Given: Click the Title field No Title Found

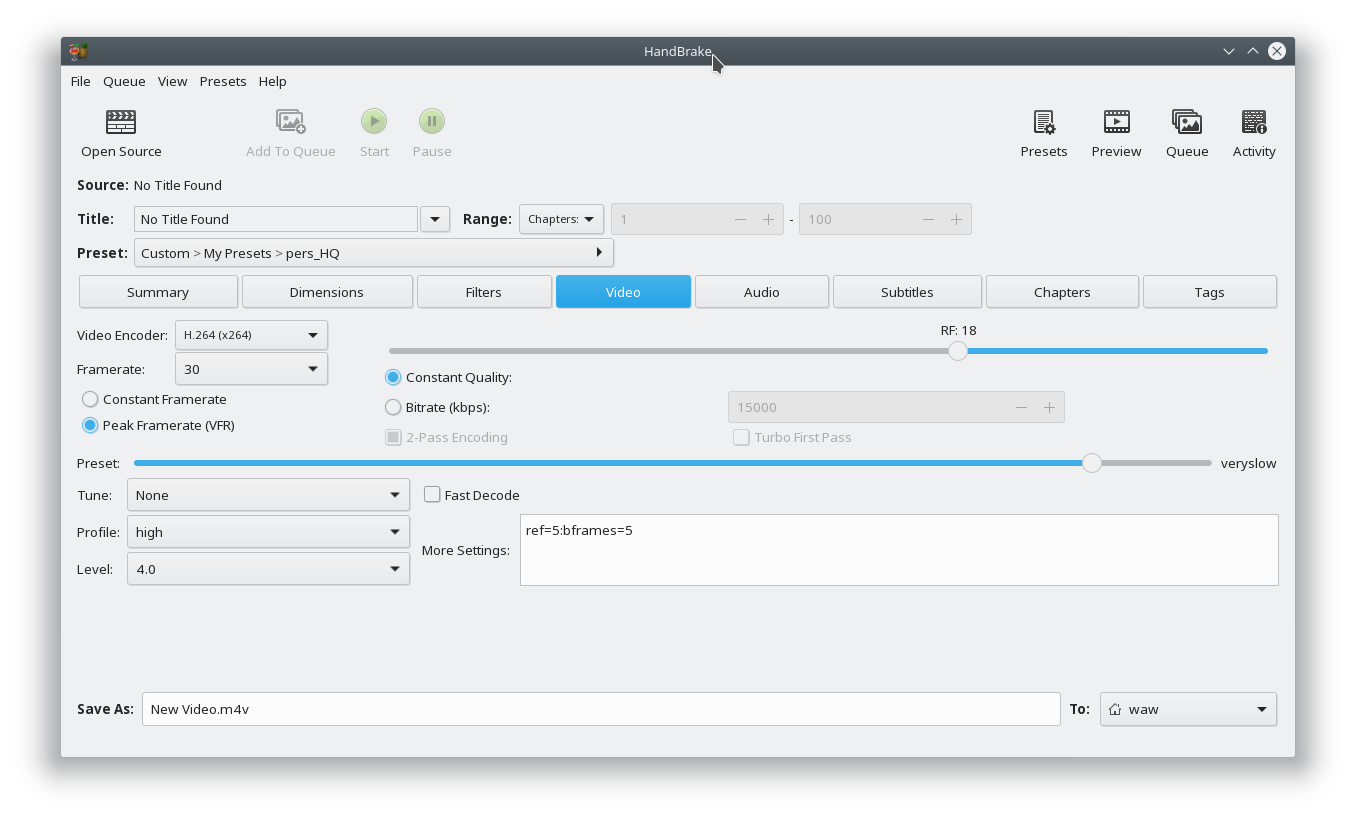Looking at the screenshot, I should pyautogui.click(x=276, y=219).
